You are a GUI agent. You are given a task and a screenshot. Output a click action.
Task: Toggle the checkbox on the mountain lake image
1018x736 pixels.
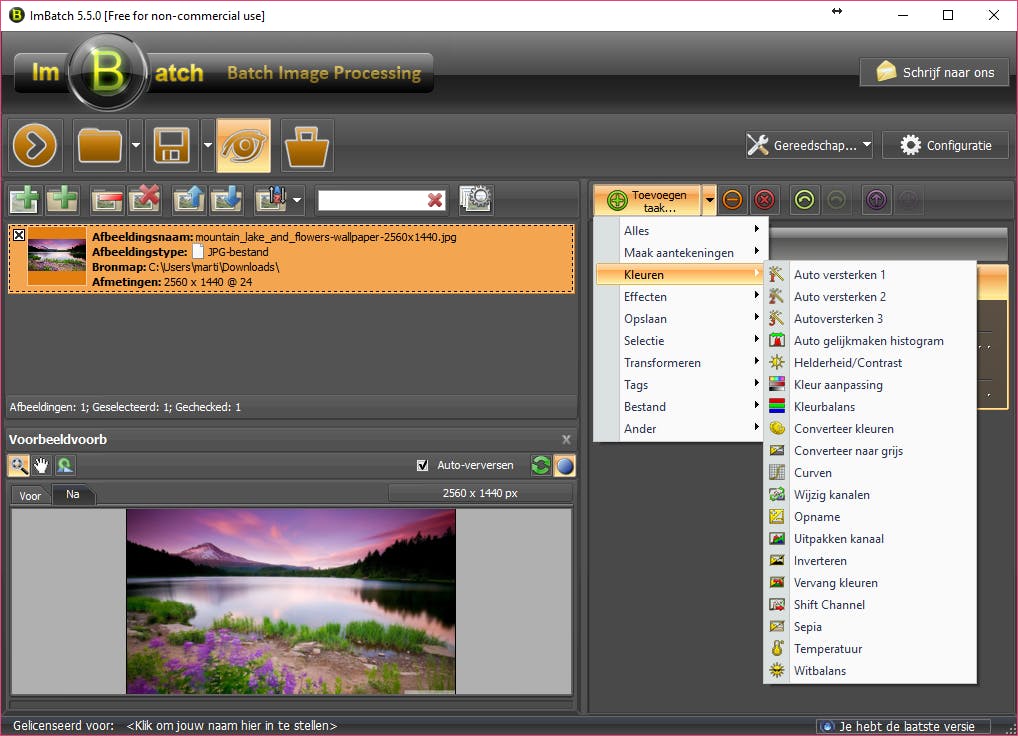click(19, 235)
